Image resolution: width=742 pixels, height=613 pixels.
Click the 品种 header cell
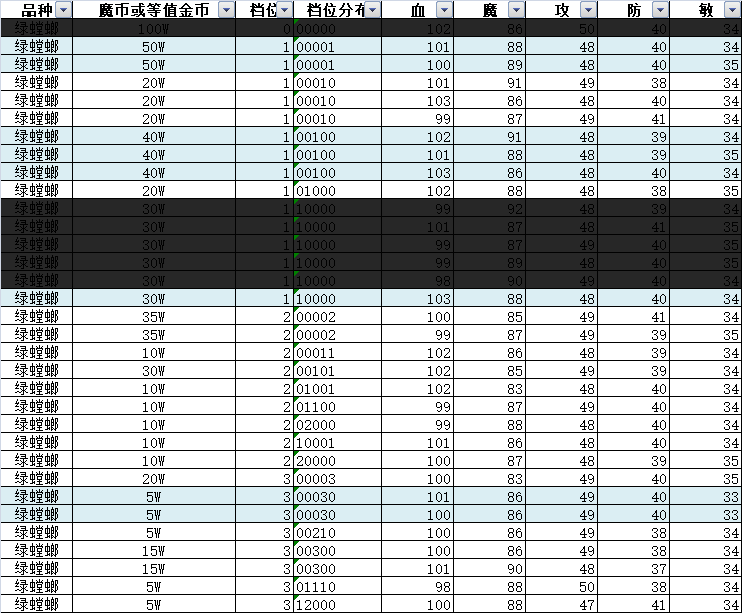pyautogui.click(x=30, y=10)
